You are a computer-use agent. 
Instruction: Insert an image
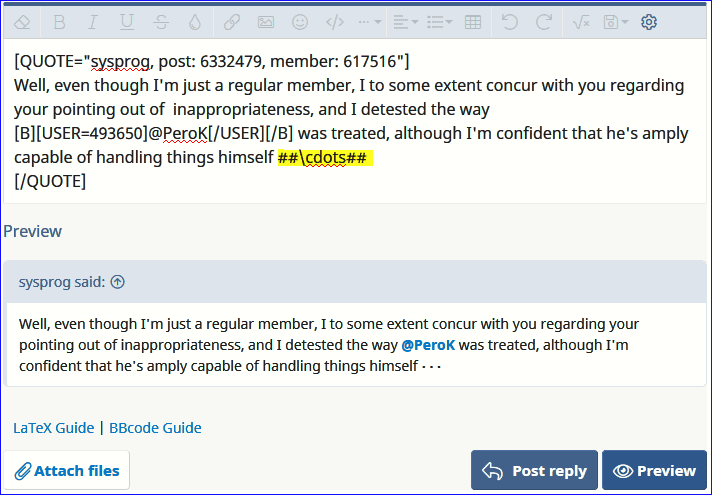point(266,22)
